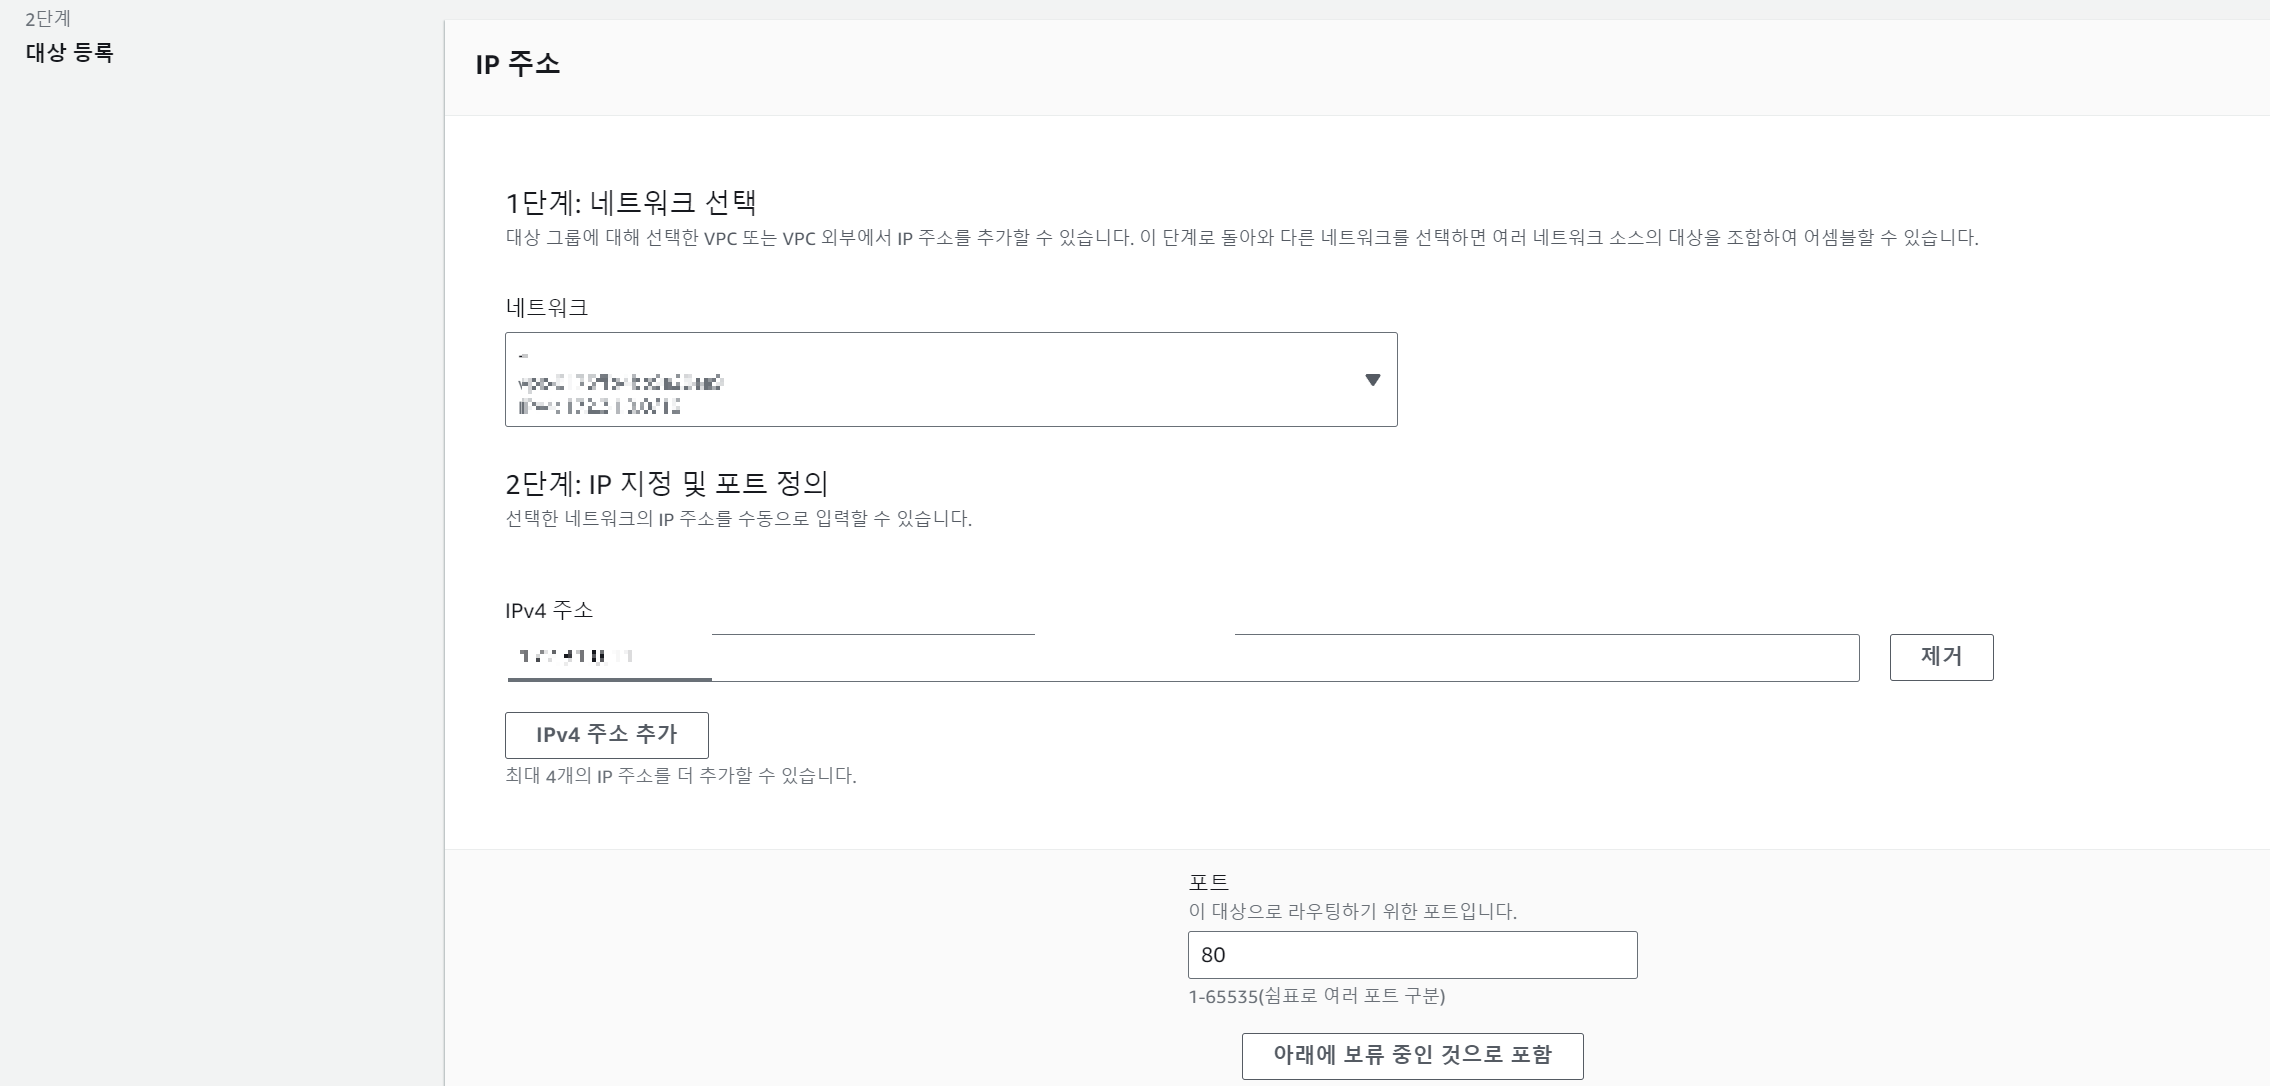The image size is (2270, 1086).
Task: Click the 2단계 label in sidebar
Action: (48, 18)
